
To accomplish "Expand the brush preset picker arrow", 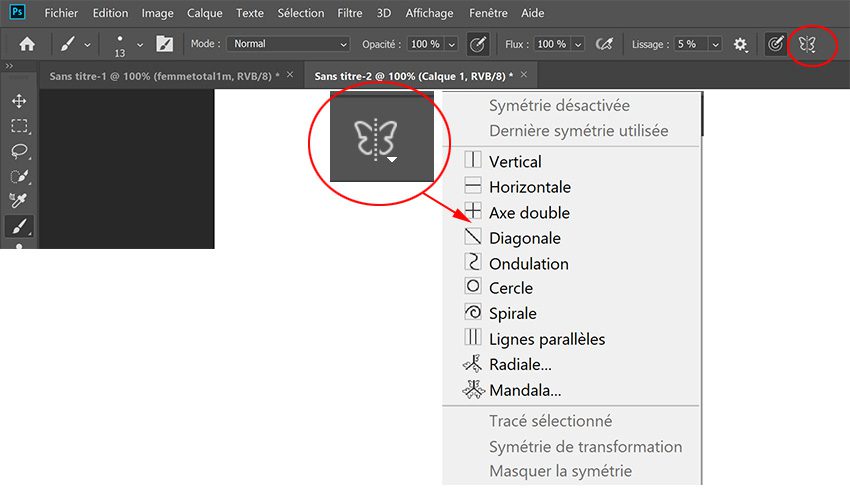I will (x=140, y=45).
